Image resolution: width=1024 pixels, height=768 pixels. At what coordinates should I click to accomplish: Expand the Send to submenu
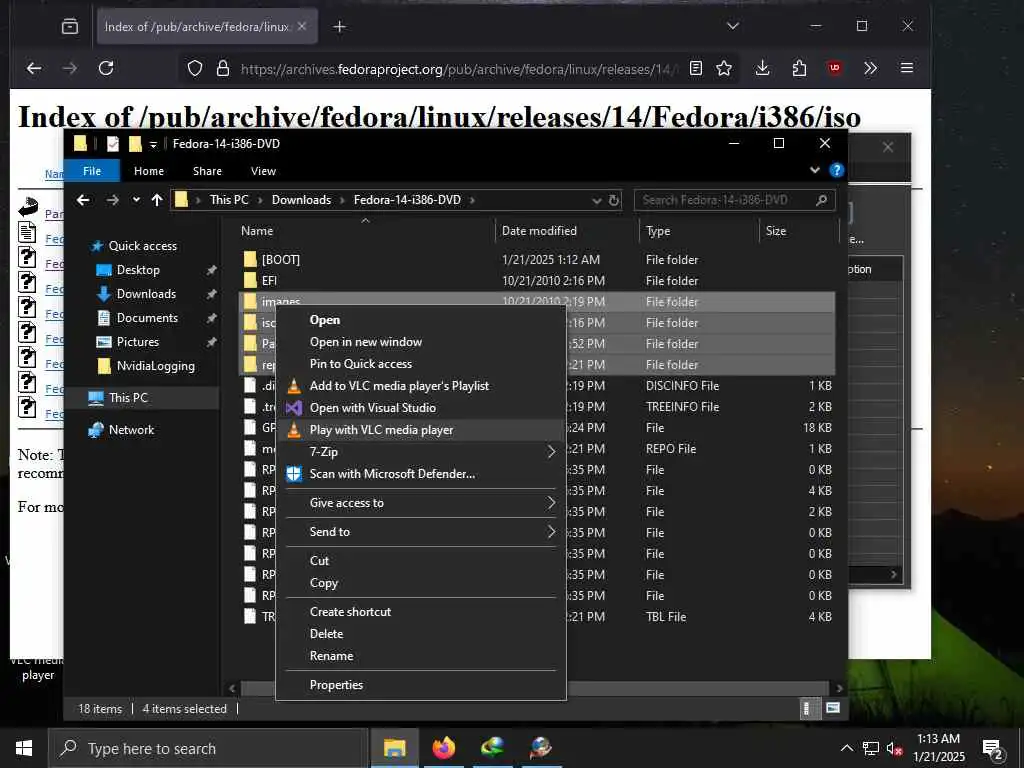(x=421, y=532)
